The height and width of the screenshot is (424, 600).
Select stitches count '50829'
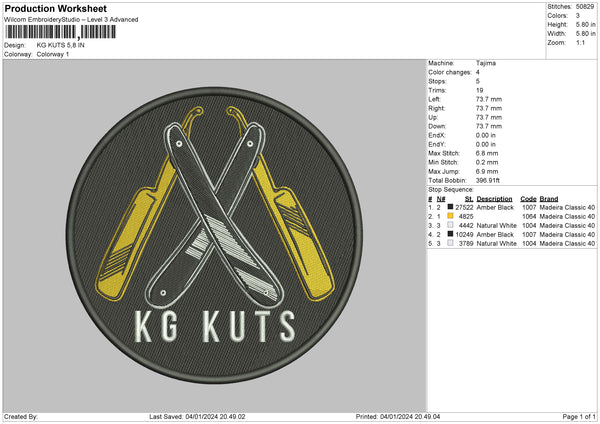click(585, 7)
